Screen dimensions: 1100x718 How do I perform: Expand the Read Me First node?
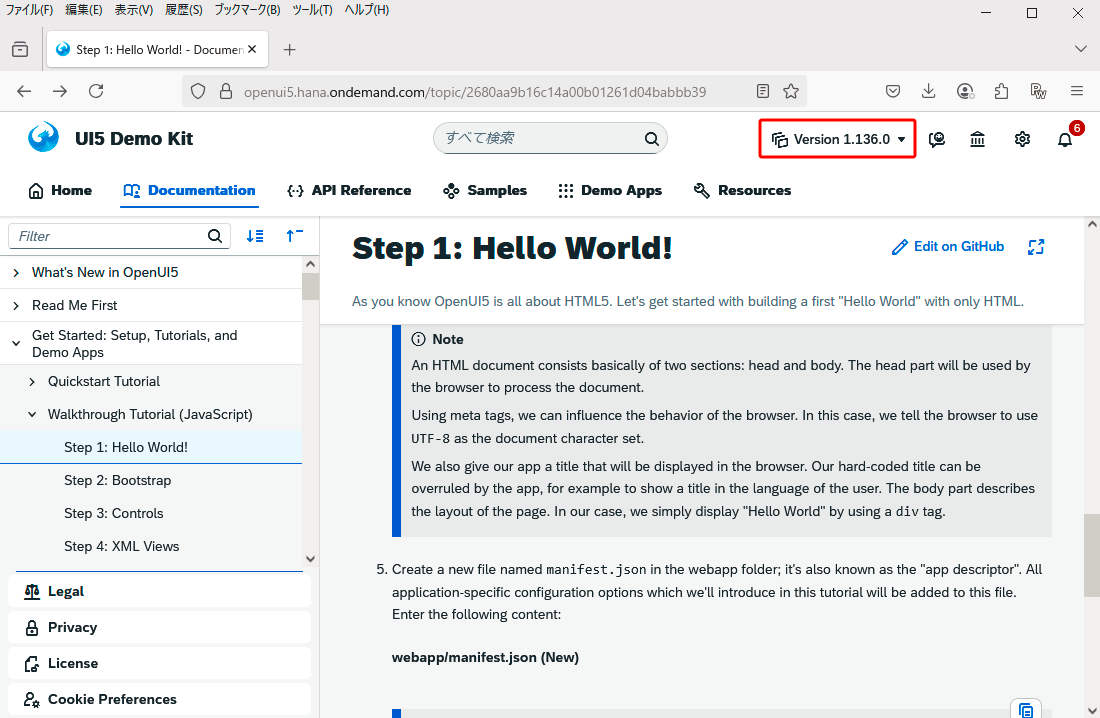click(x=16, y=305)
